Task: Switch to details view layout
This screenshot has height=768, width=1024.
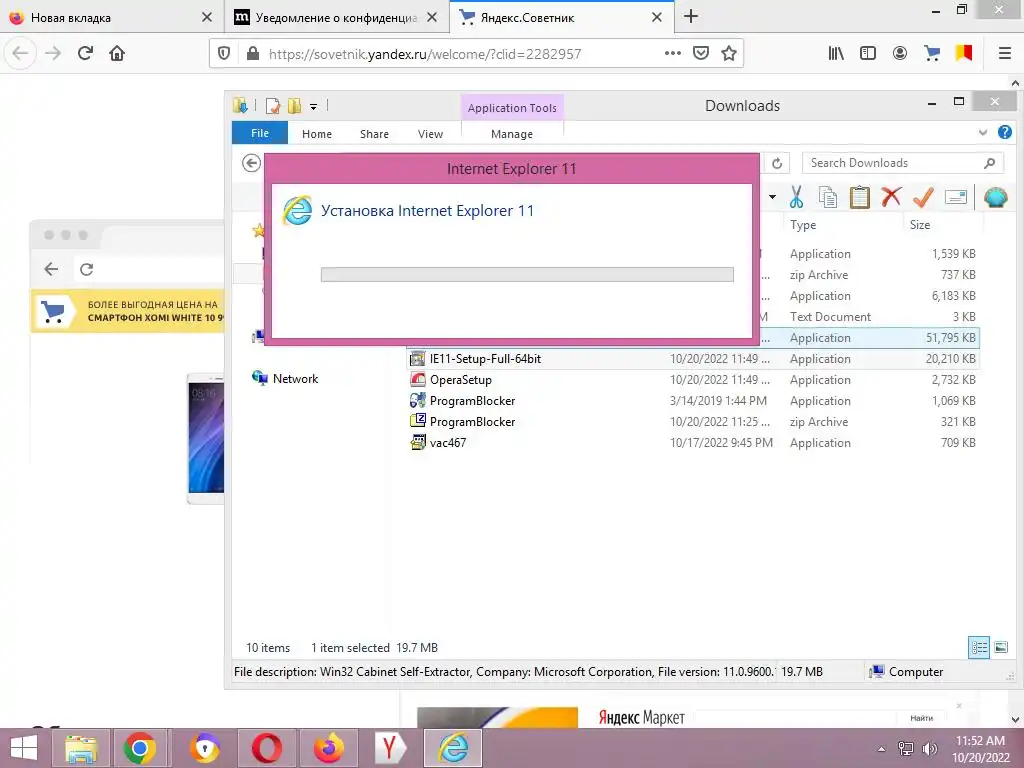Action: tap(978, 648)
